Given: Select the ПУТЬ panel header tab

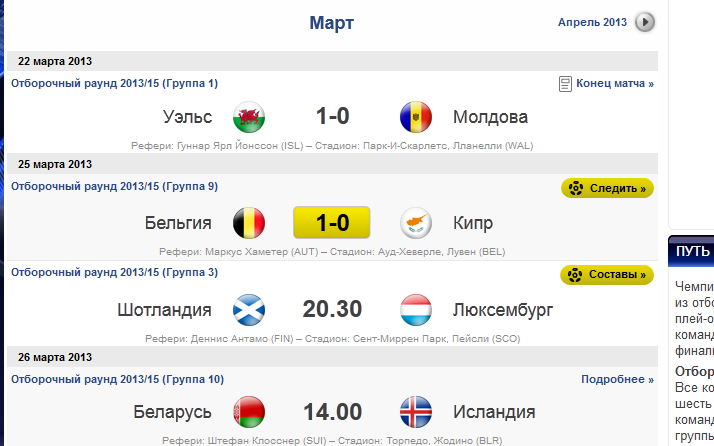Looking at the screenshot, I should 692,251.
